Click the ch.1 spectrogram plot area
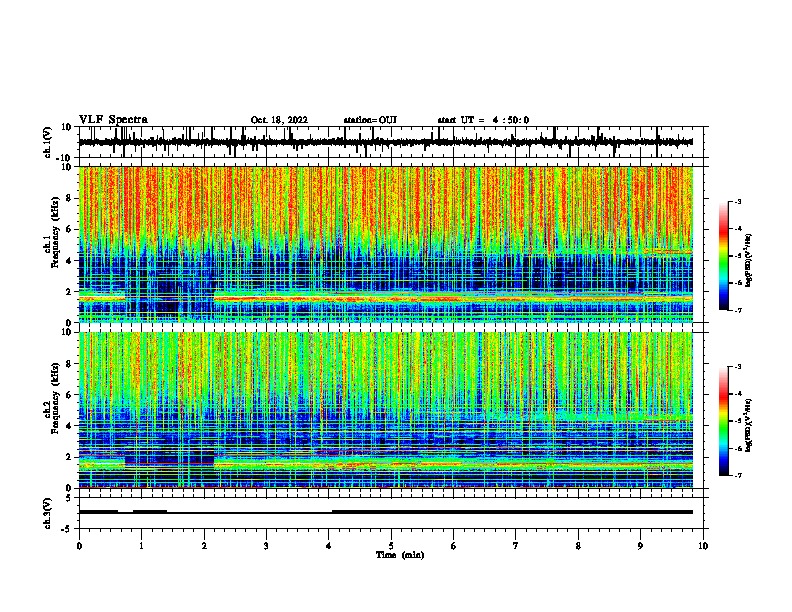 (386, 244)
